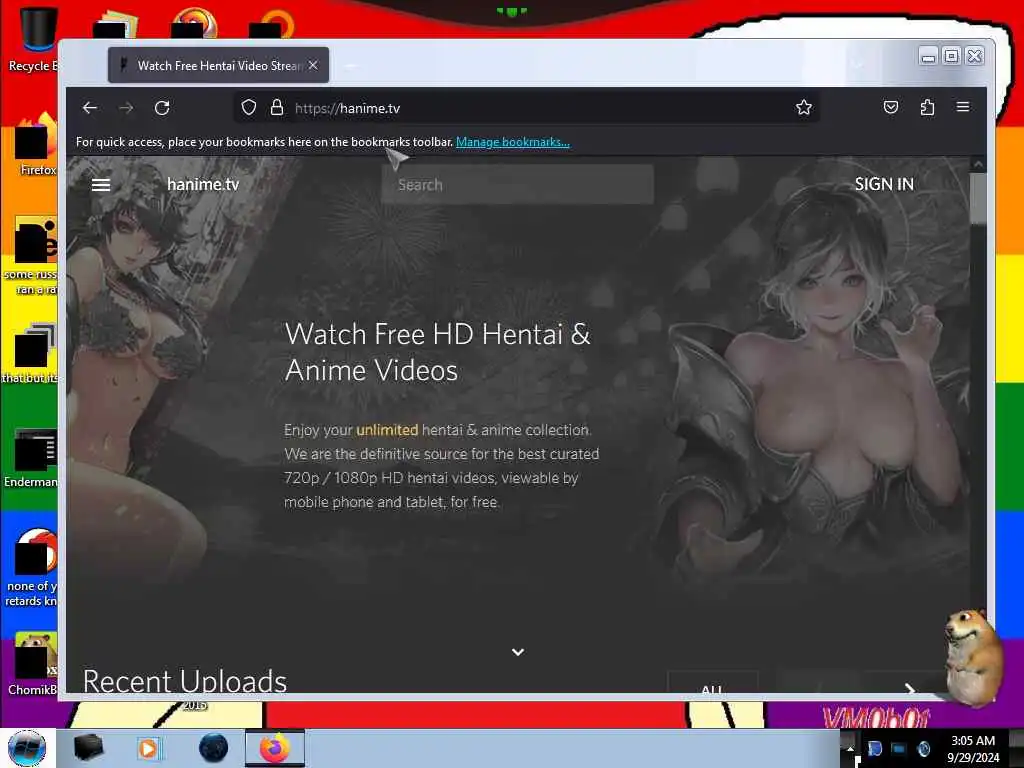Screen dimensions: 1024x768
Task: Click the scrollbar's up arrow
Action: click(978, 165)
